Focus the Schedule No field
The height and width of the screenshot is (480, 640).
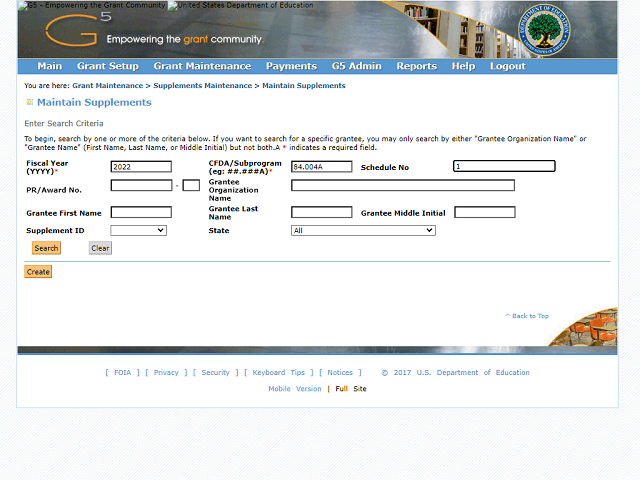[x=504, y=166]
